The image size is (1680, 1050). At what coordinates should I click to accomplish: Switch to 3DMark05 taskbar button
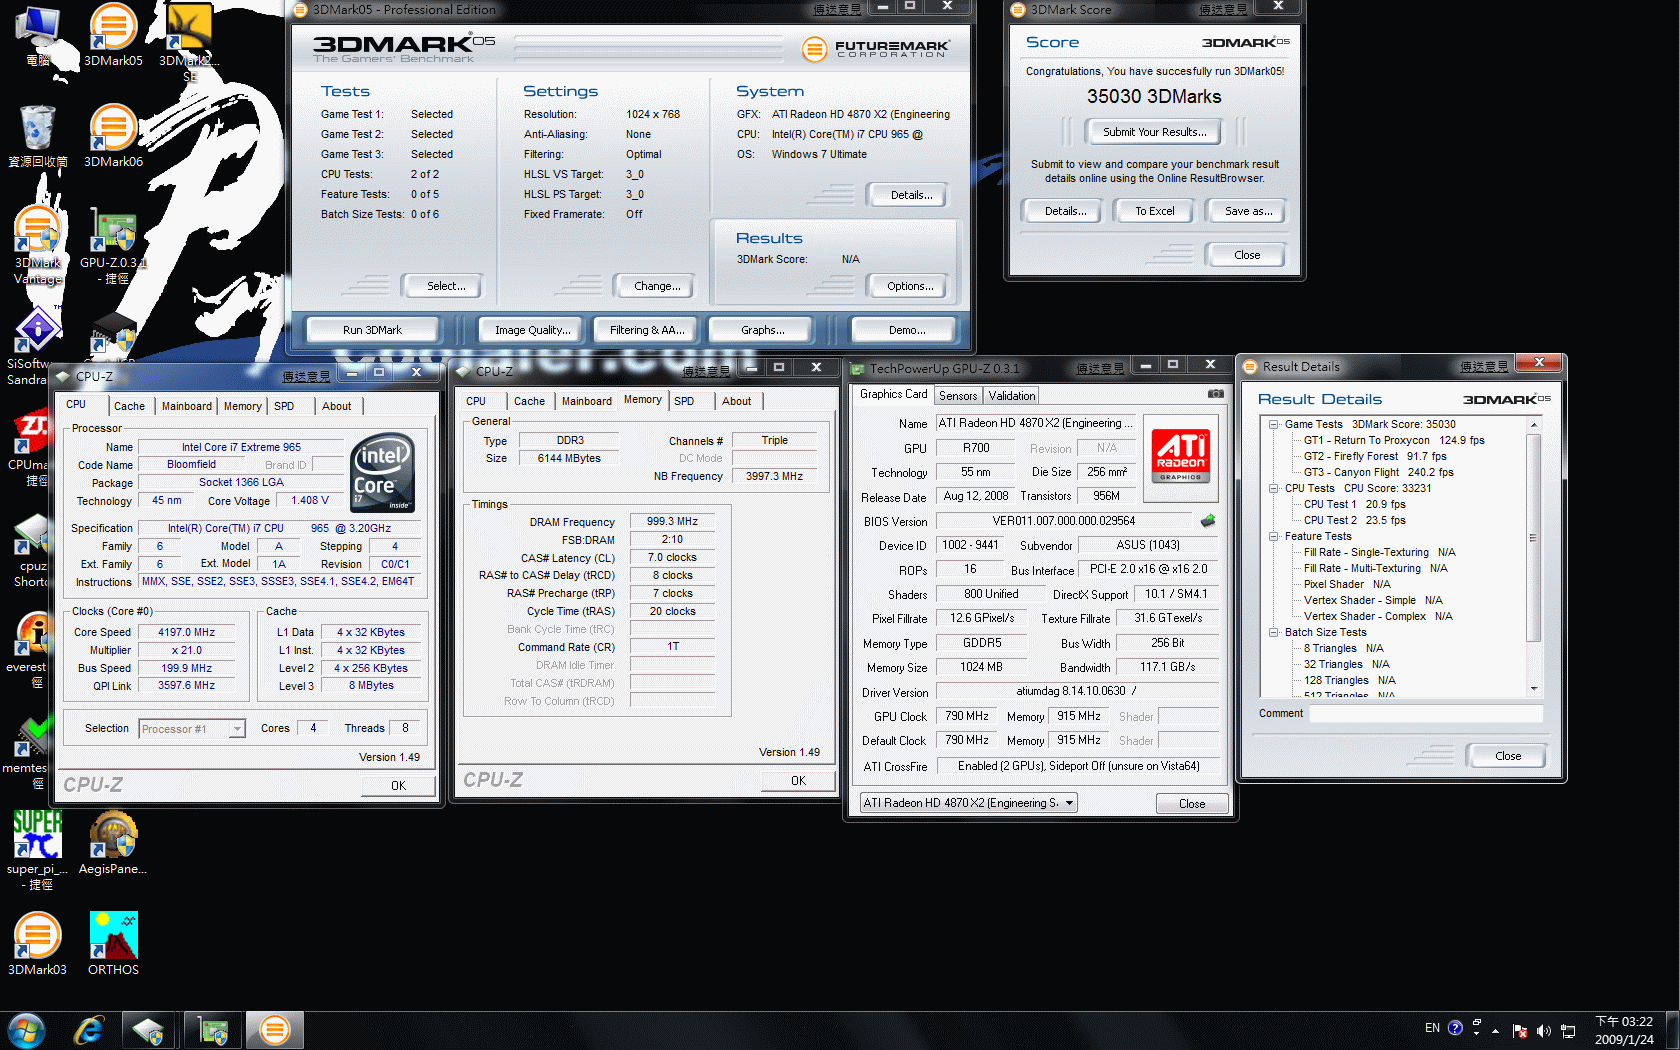click(274, 1030)
